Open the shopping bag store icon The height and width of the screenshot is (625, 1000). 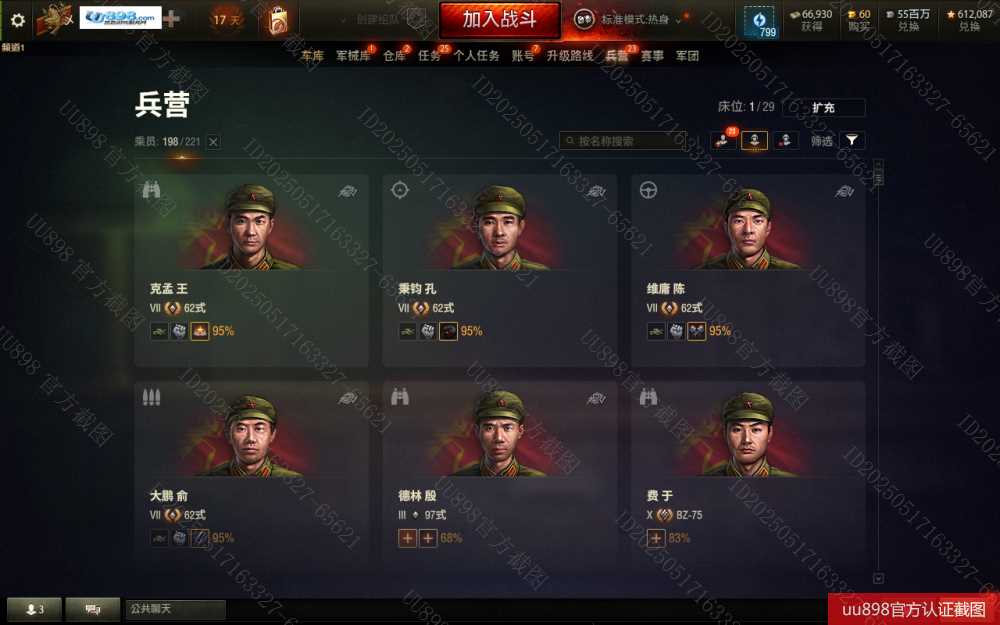pyautogui.click(x=278, y=20)
